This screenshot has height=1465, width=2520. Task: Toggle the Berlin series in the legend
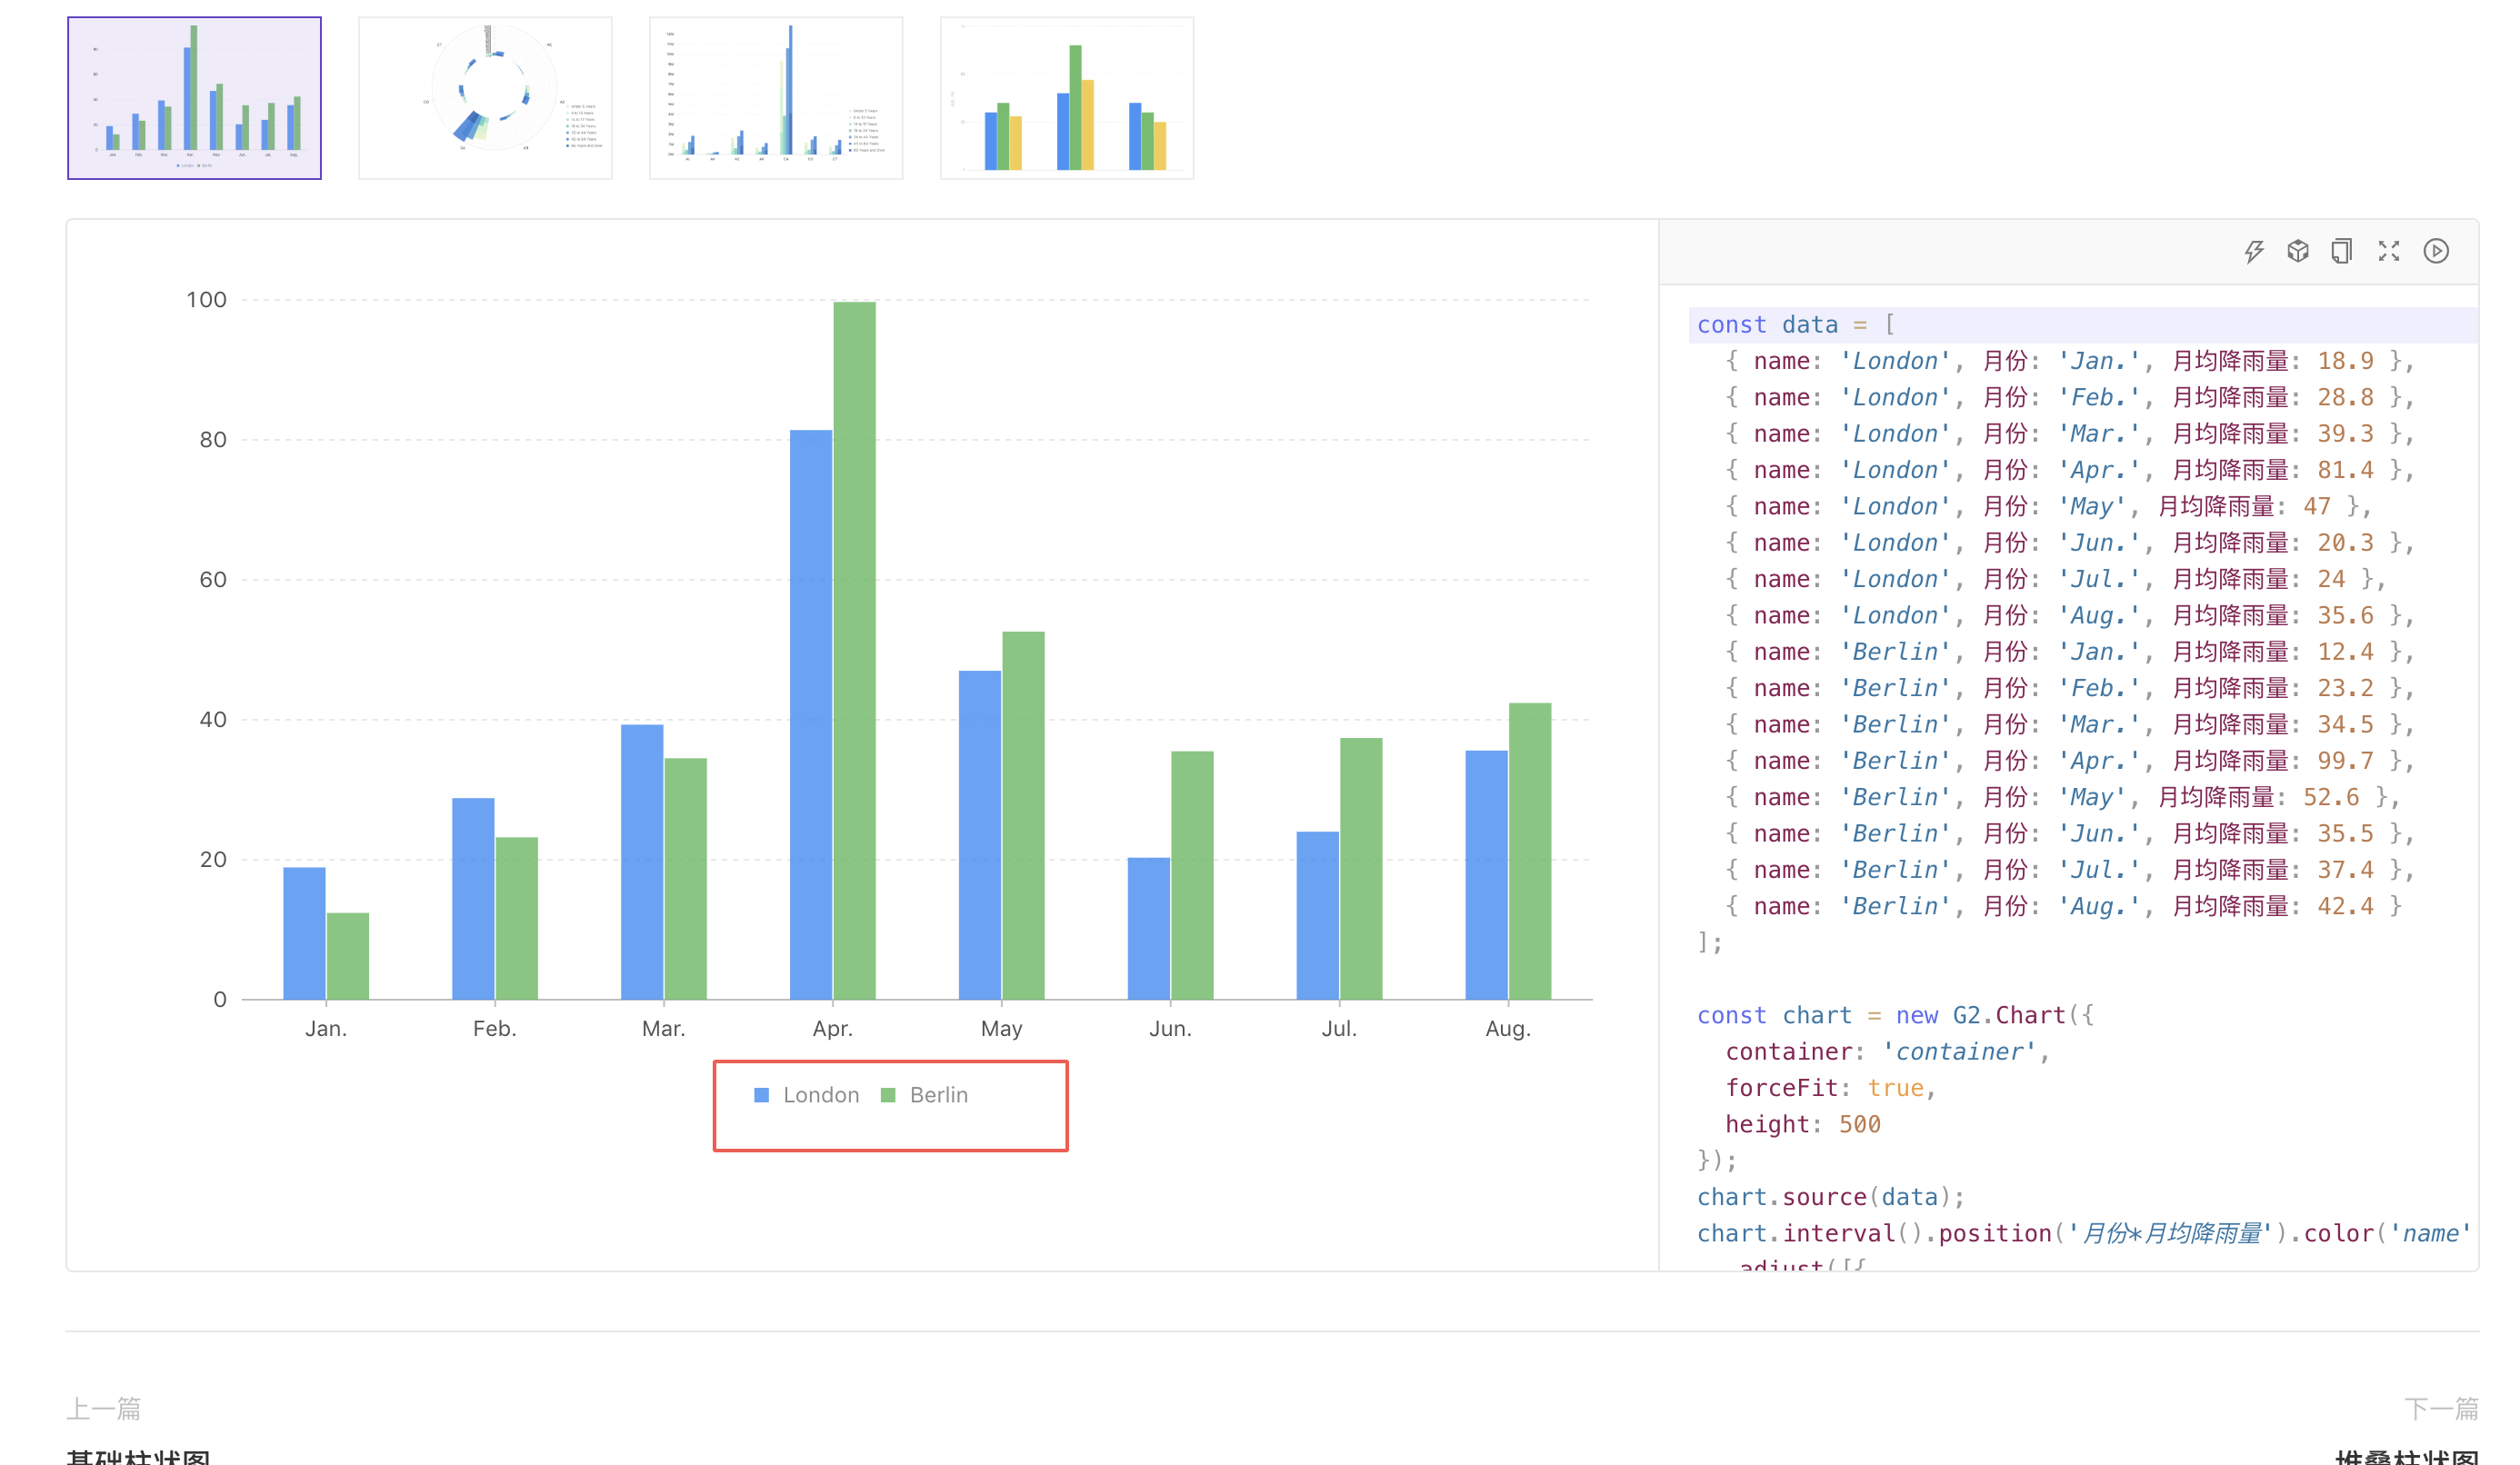[938, 1095]
